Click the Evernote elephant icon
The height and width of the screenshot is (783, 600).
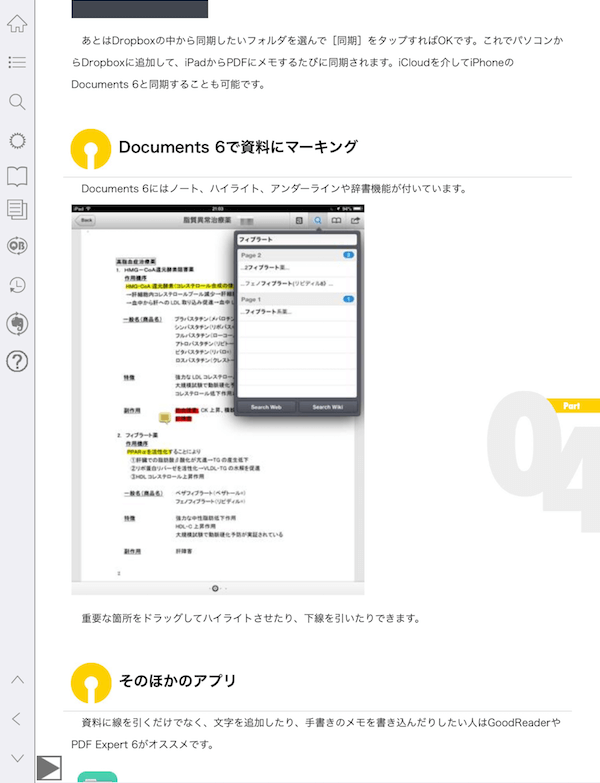[17, 324]
